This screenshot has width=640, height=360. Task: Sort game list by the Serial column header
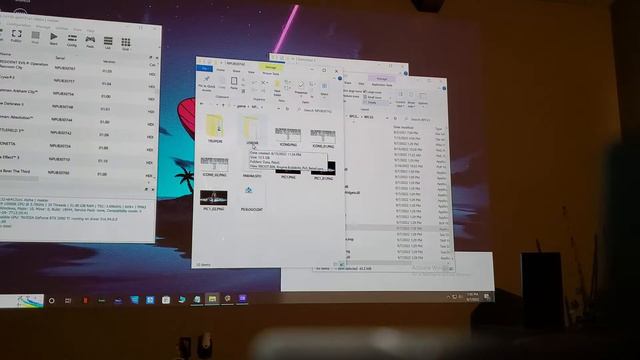pos(60,58)
